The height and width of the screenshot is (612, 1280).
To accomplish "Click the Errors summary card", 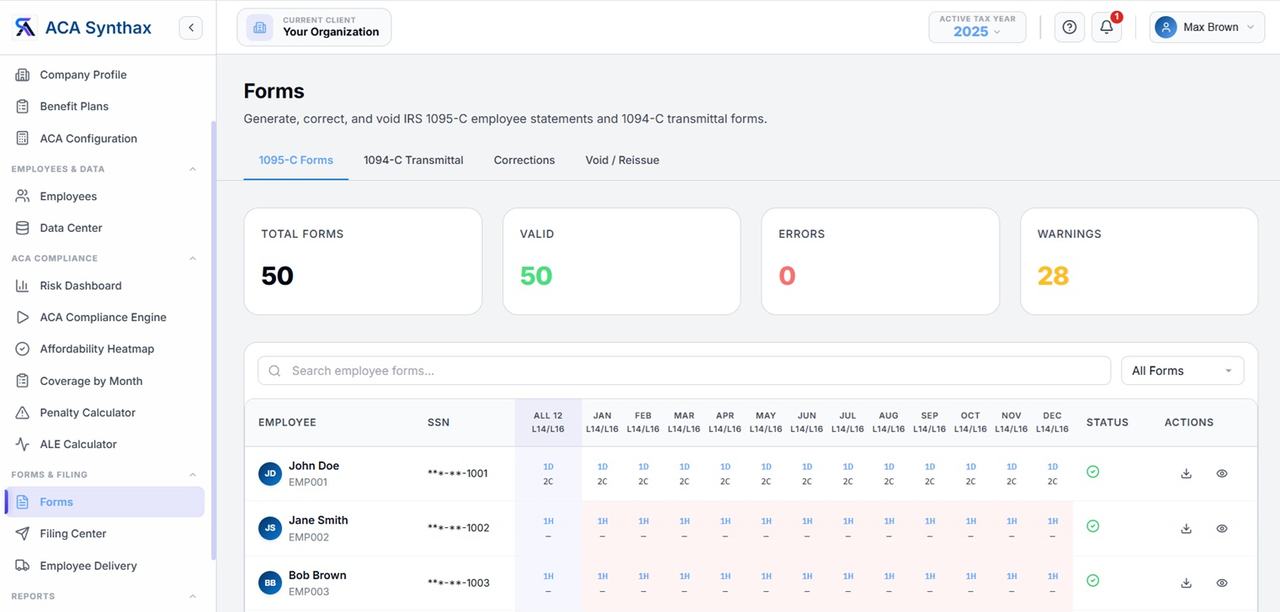I will click(880, 261).
